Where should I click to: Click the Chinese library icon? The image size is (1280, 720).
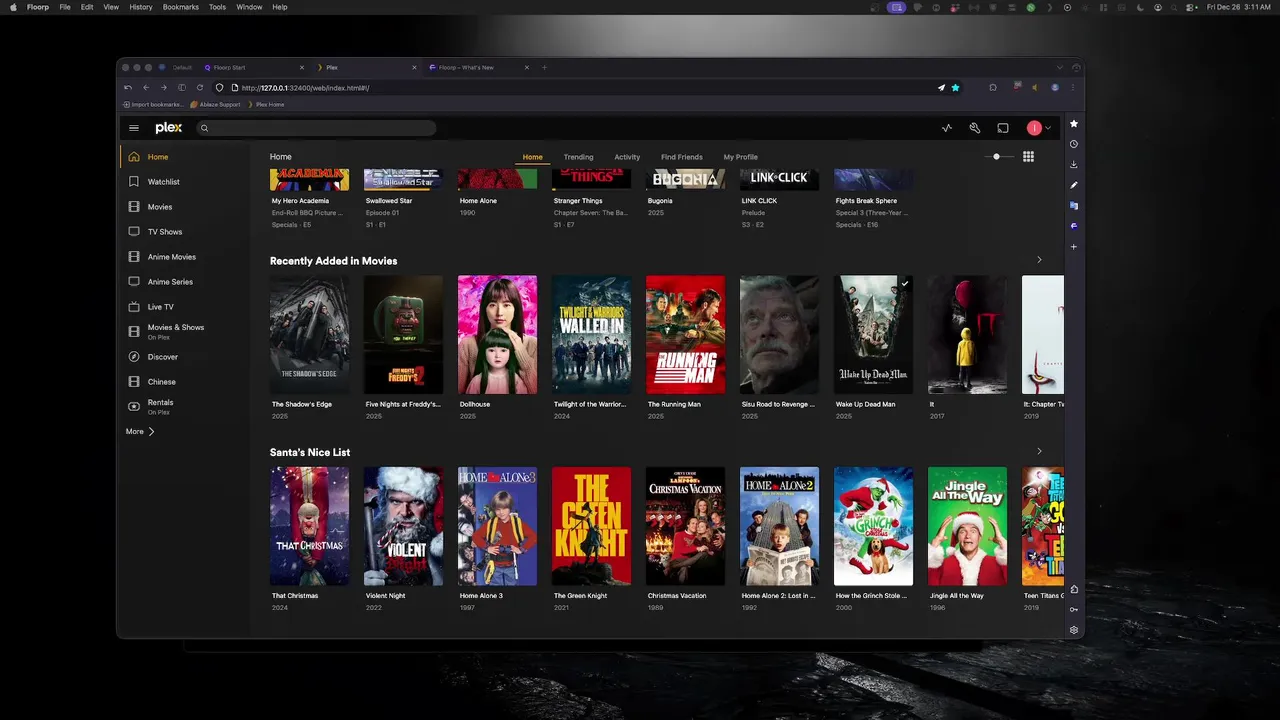(134, 382)
